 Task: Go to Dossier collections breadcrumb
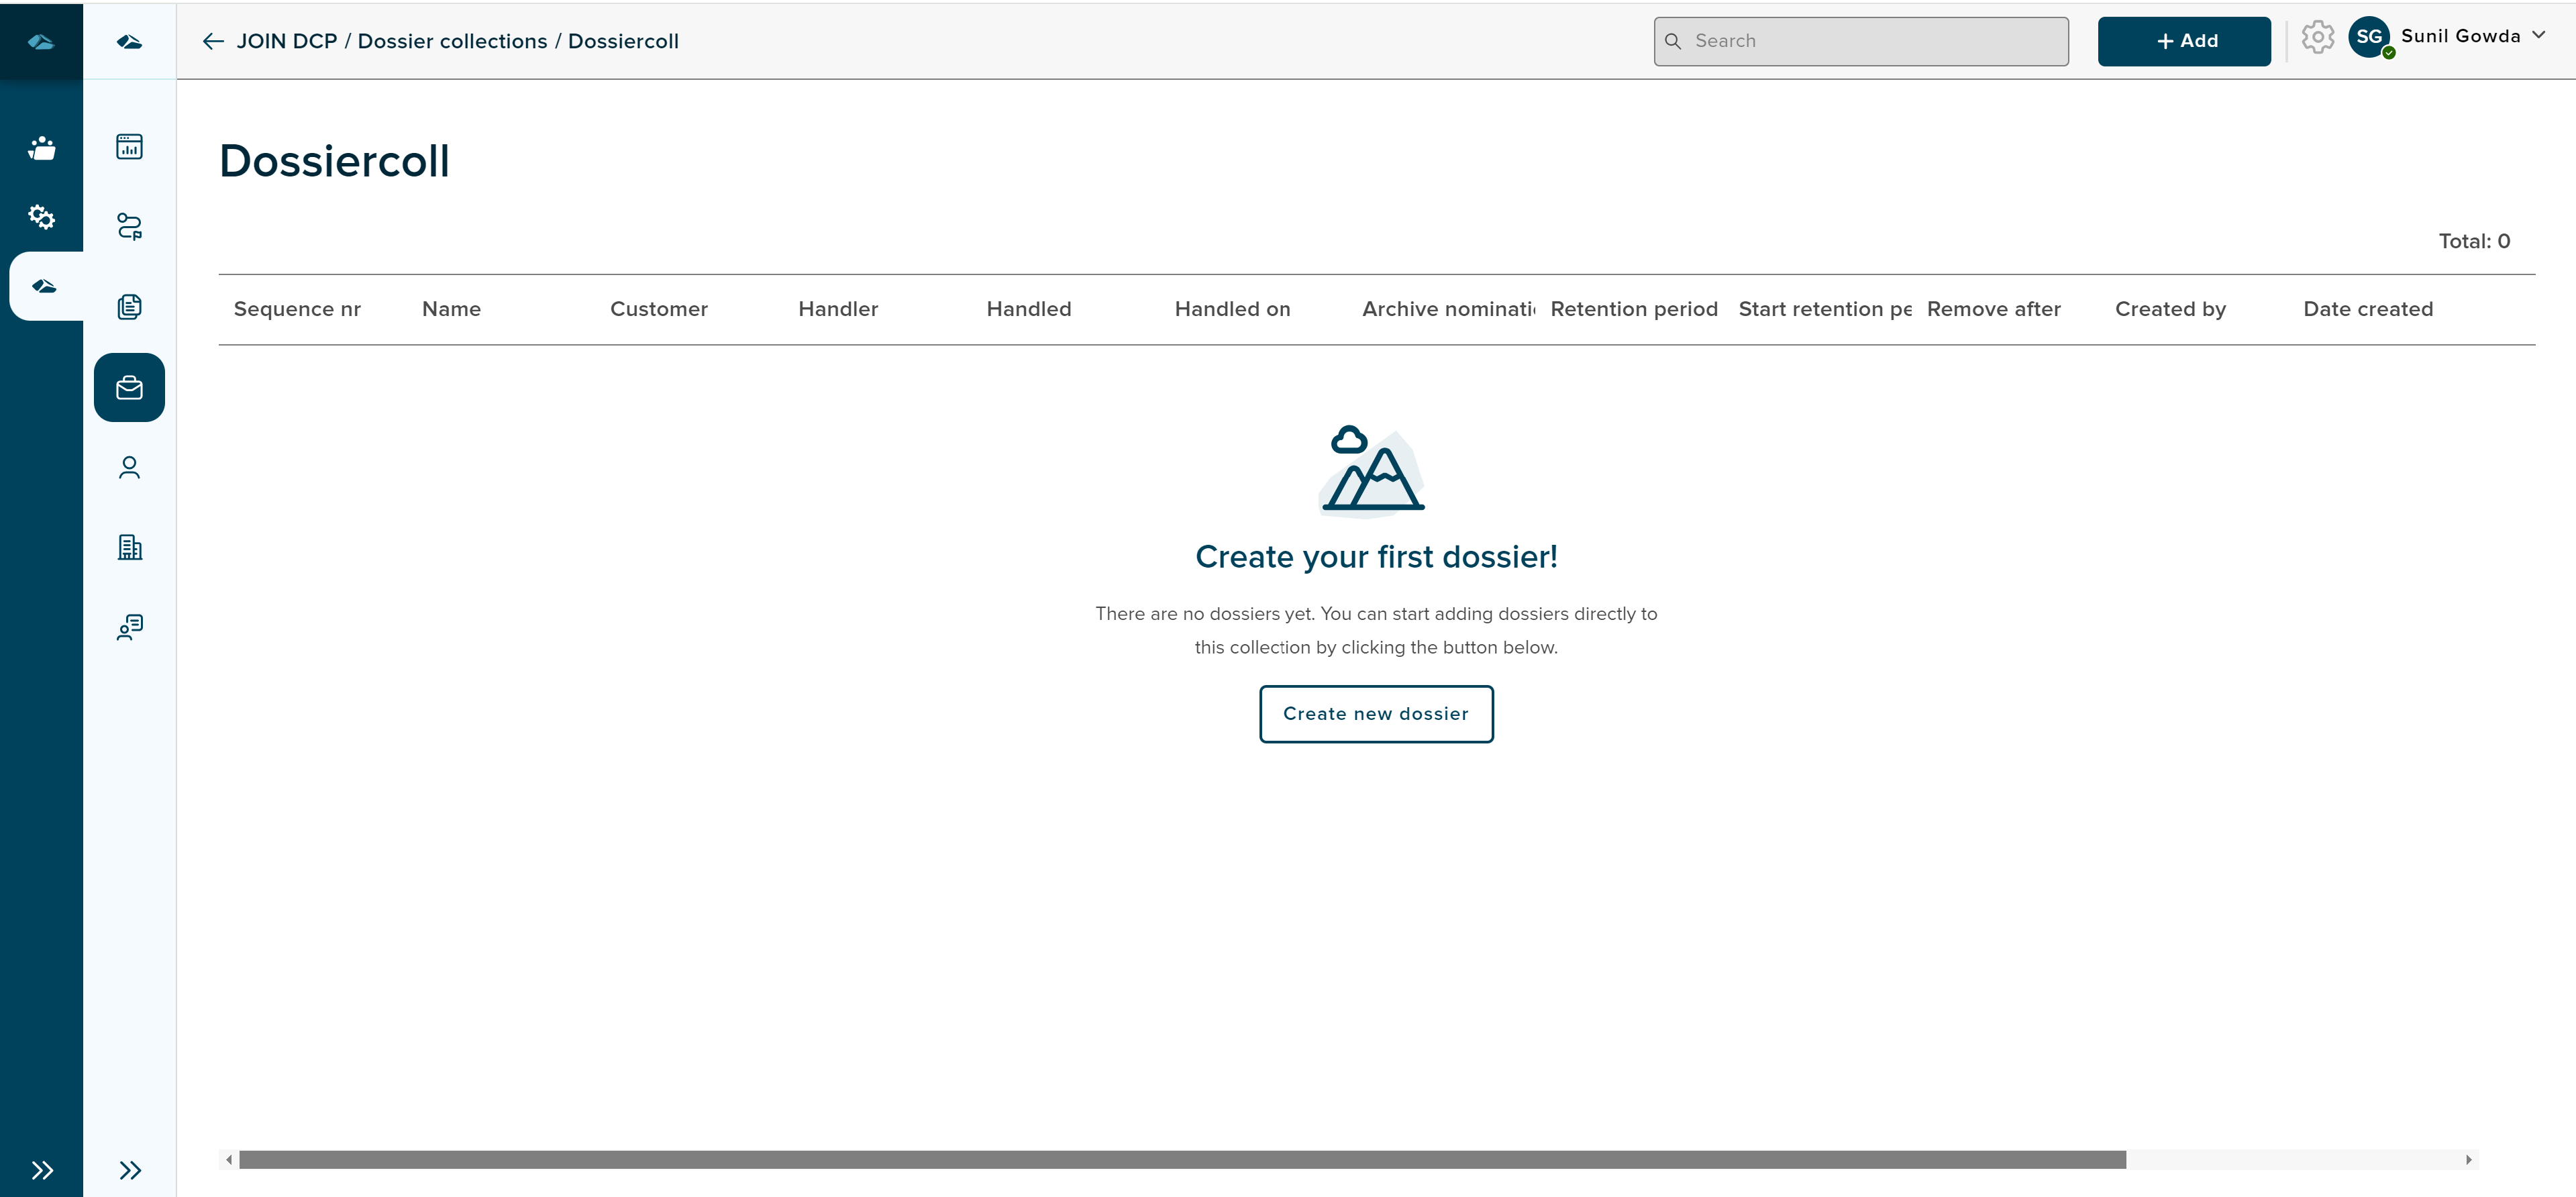[452, 41]
